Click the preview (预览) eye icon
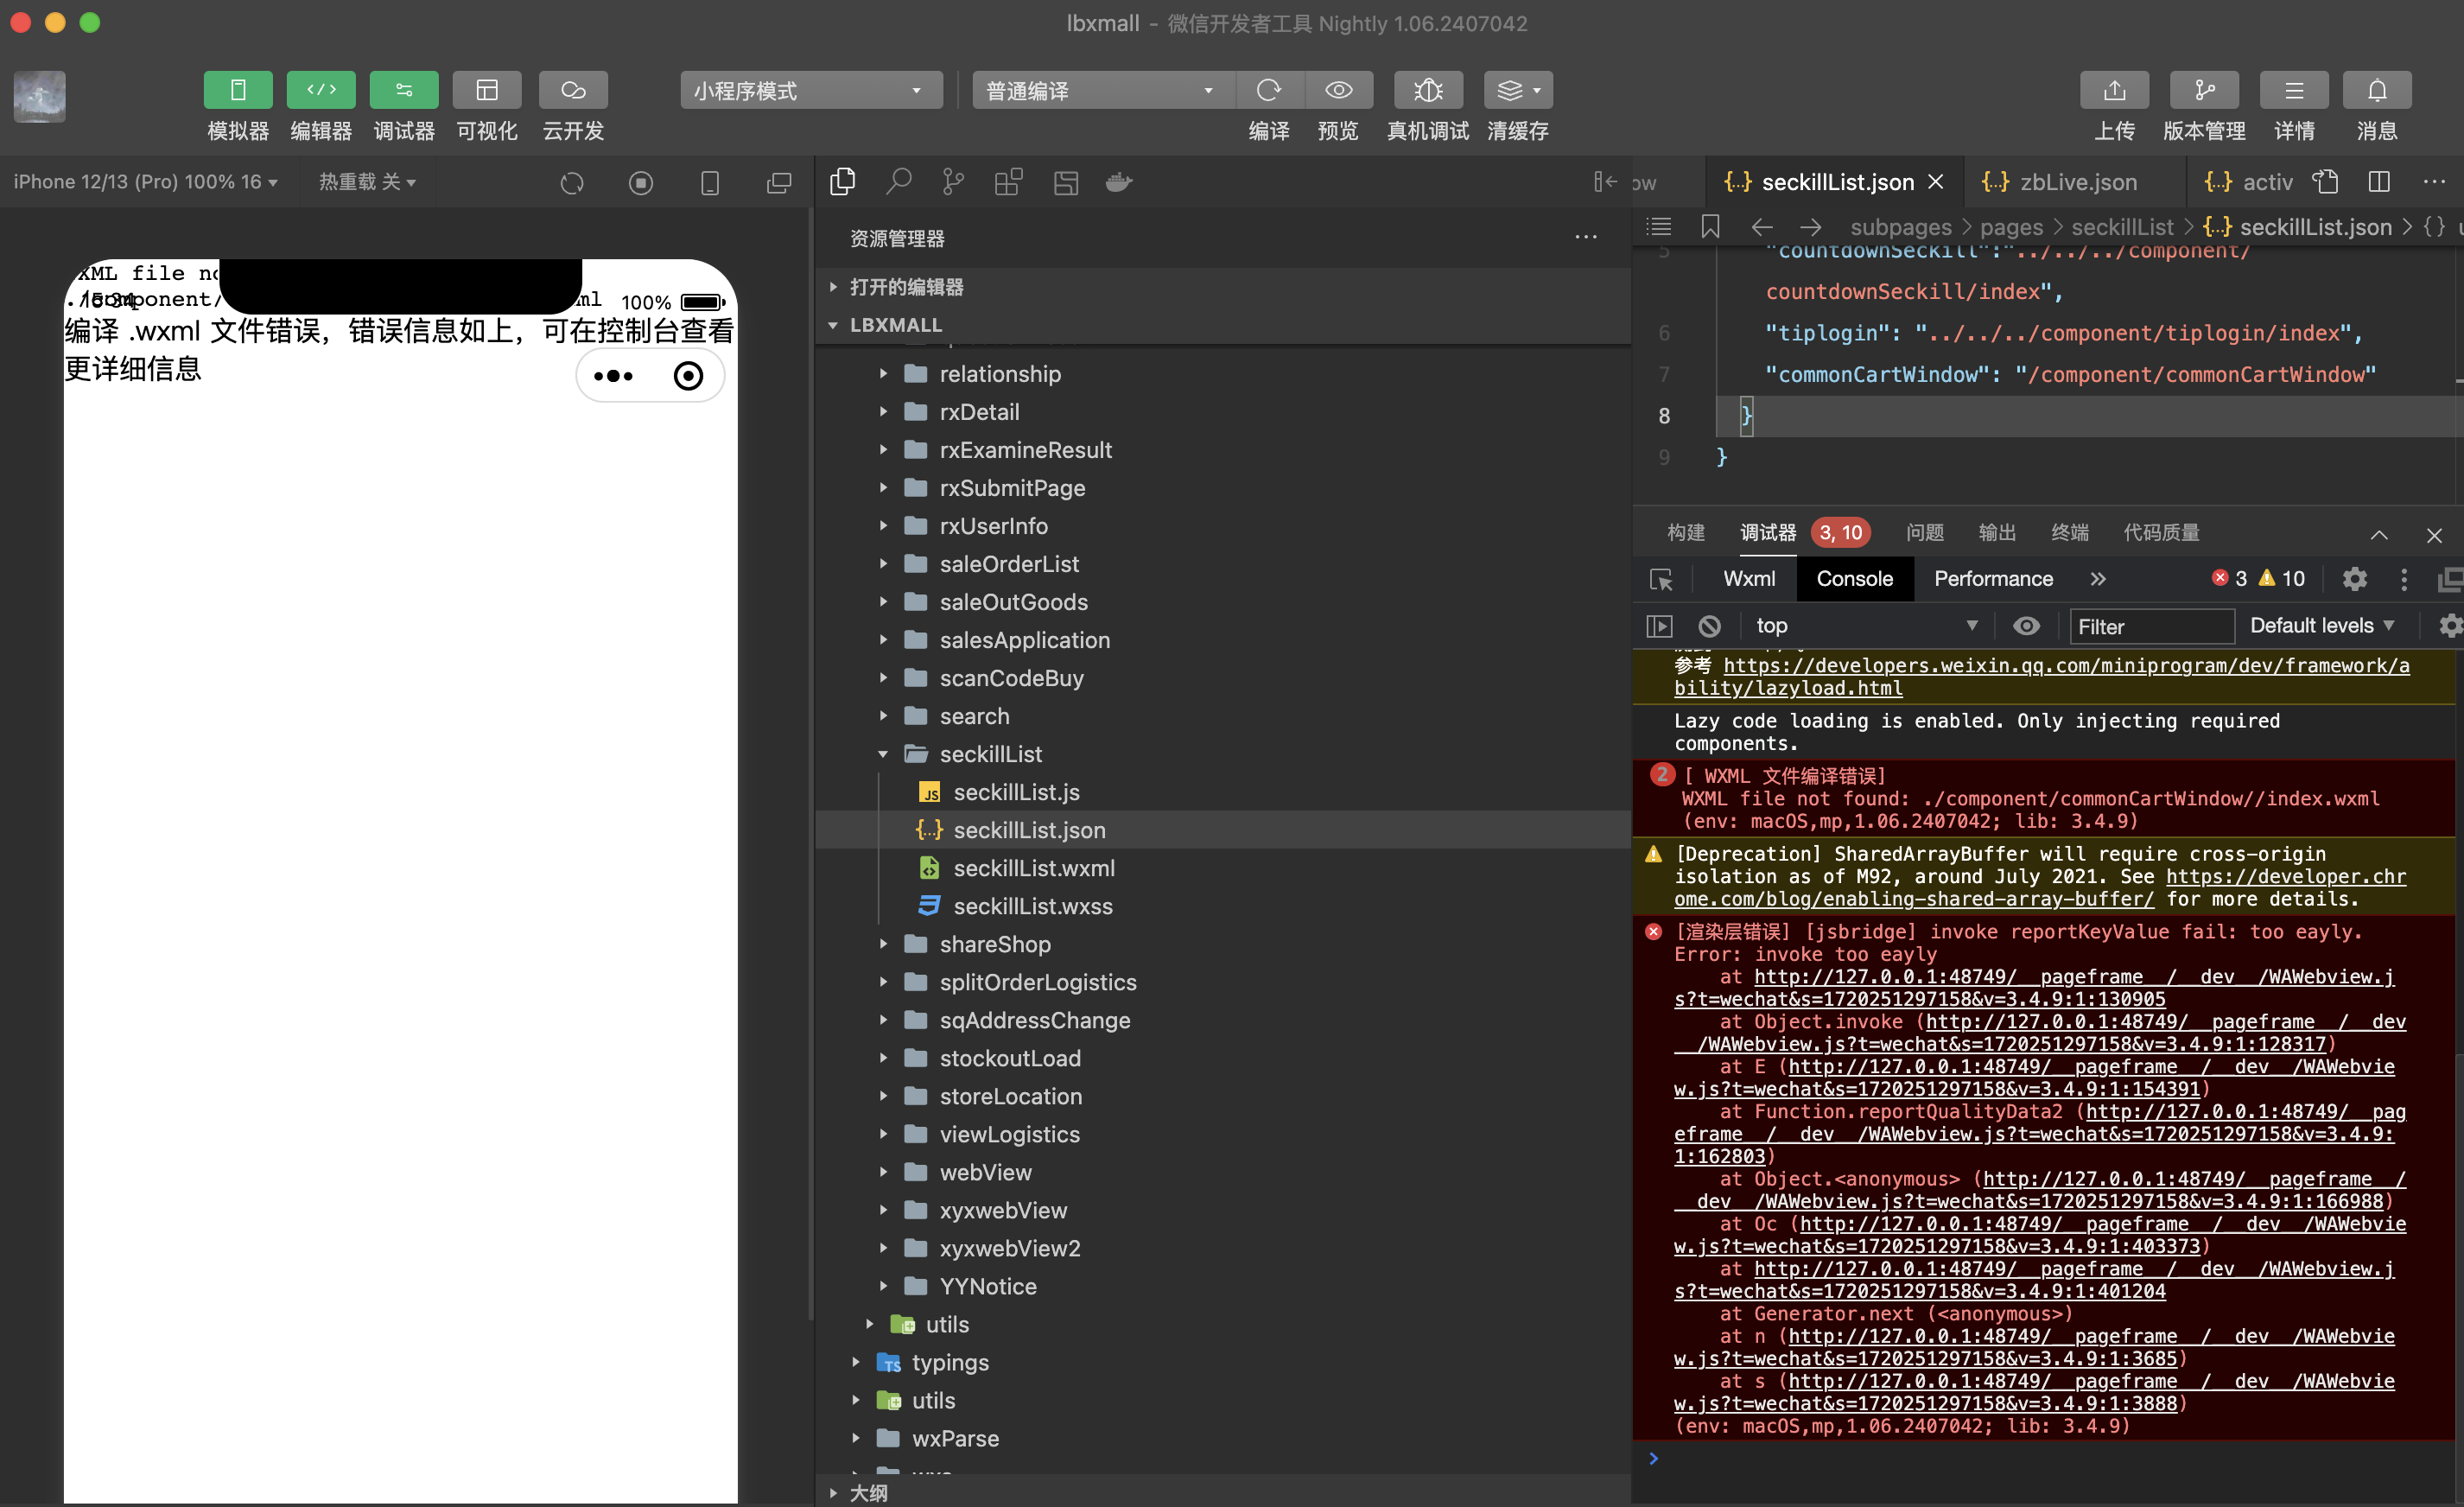Screen dimensions: 2464x1507 point(1338,91)
